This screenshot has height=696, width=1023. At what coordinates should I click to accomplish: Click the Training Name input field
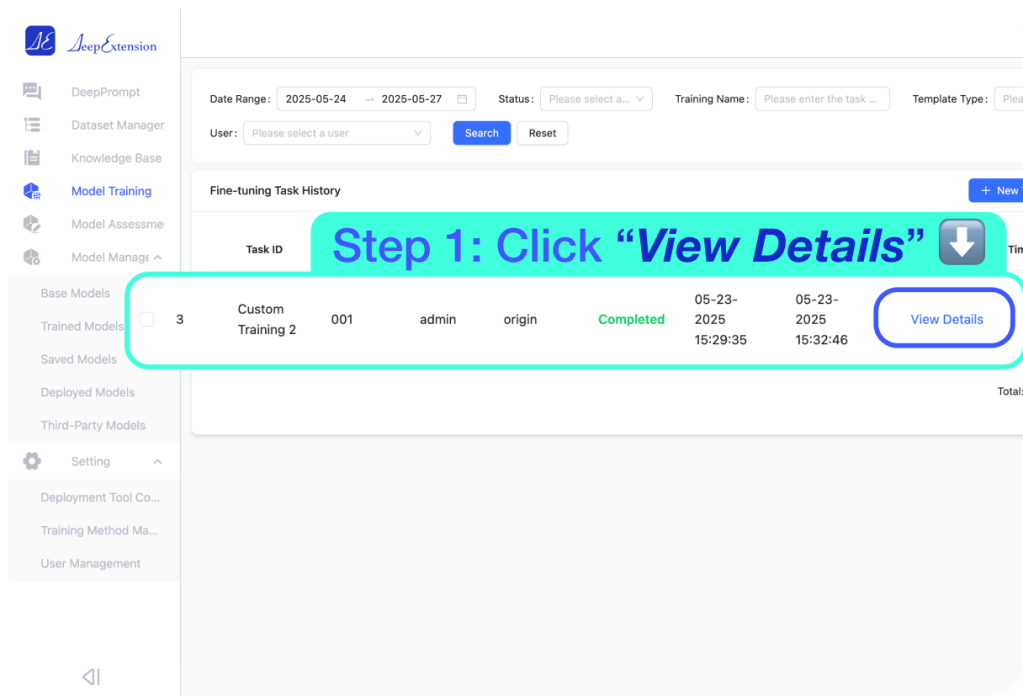tap(822, 99)
